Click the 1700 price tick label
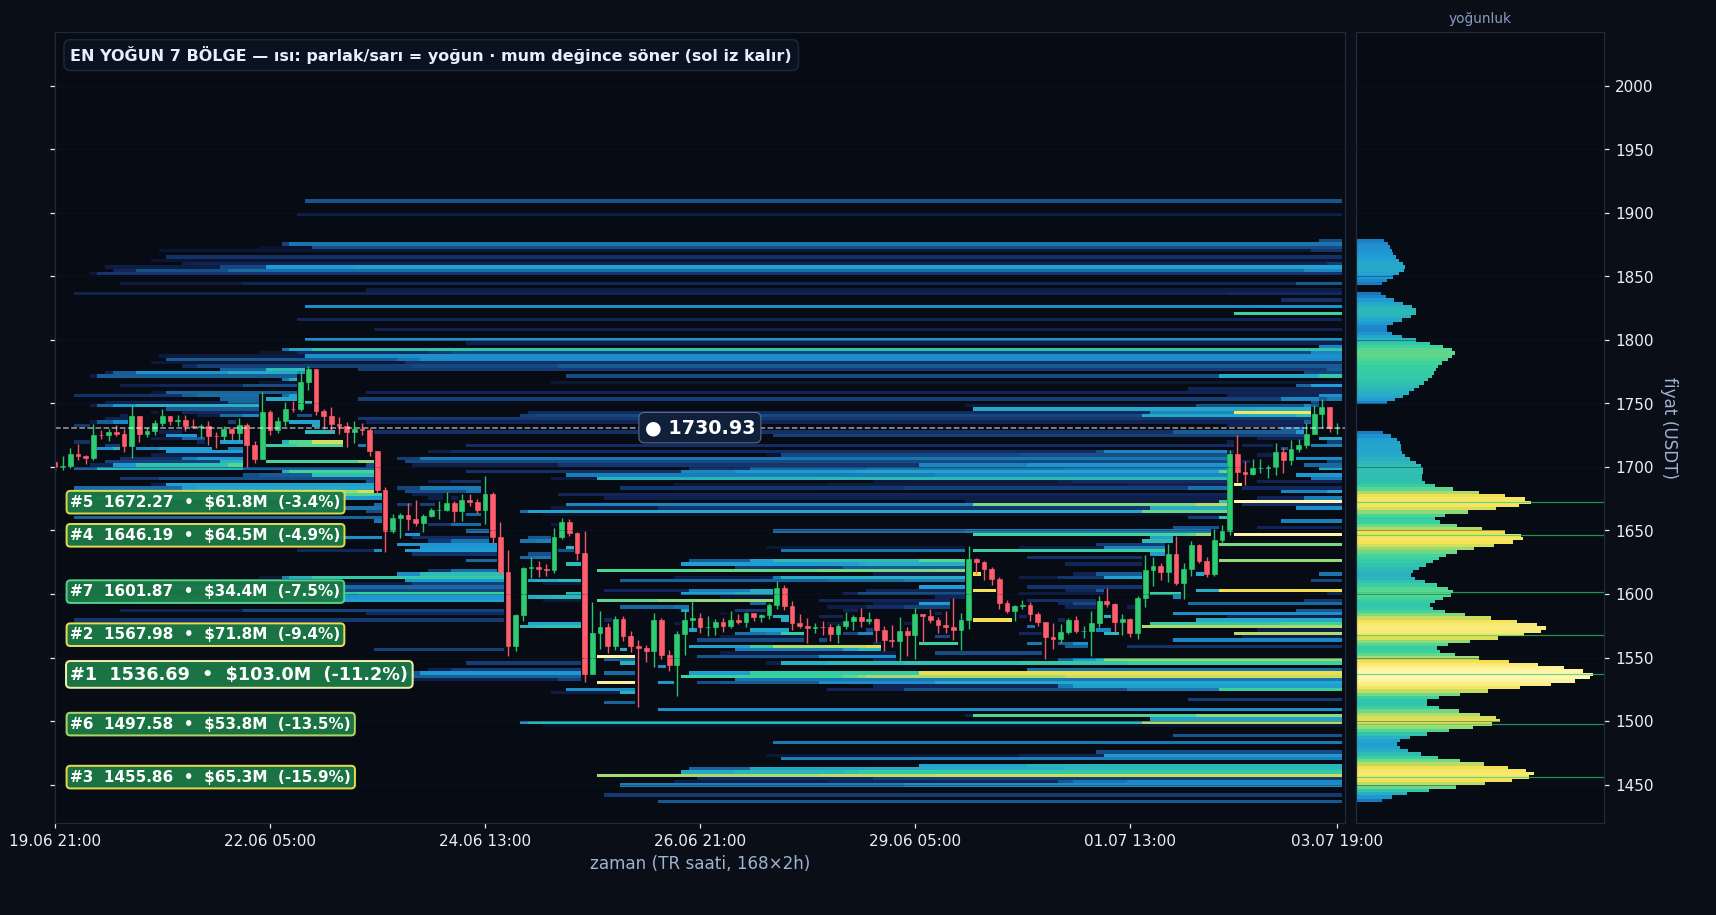1716x915 pixels. tap(1634, 468)
